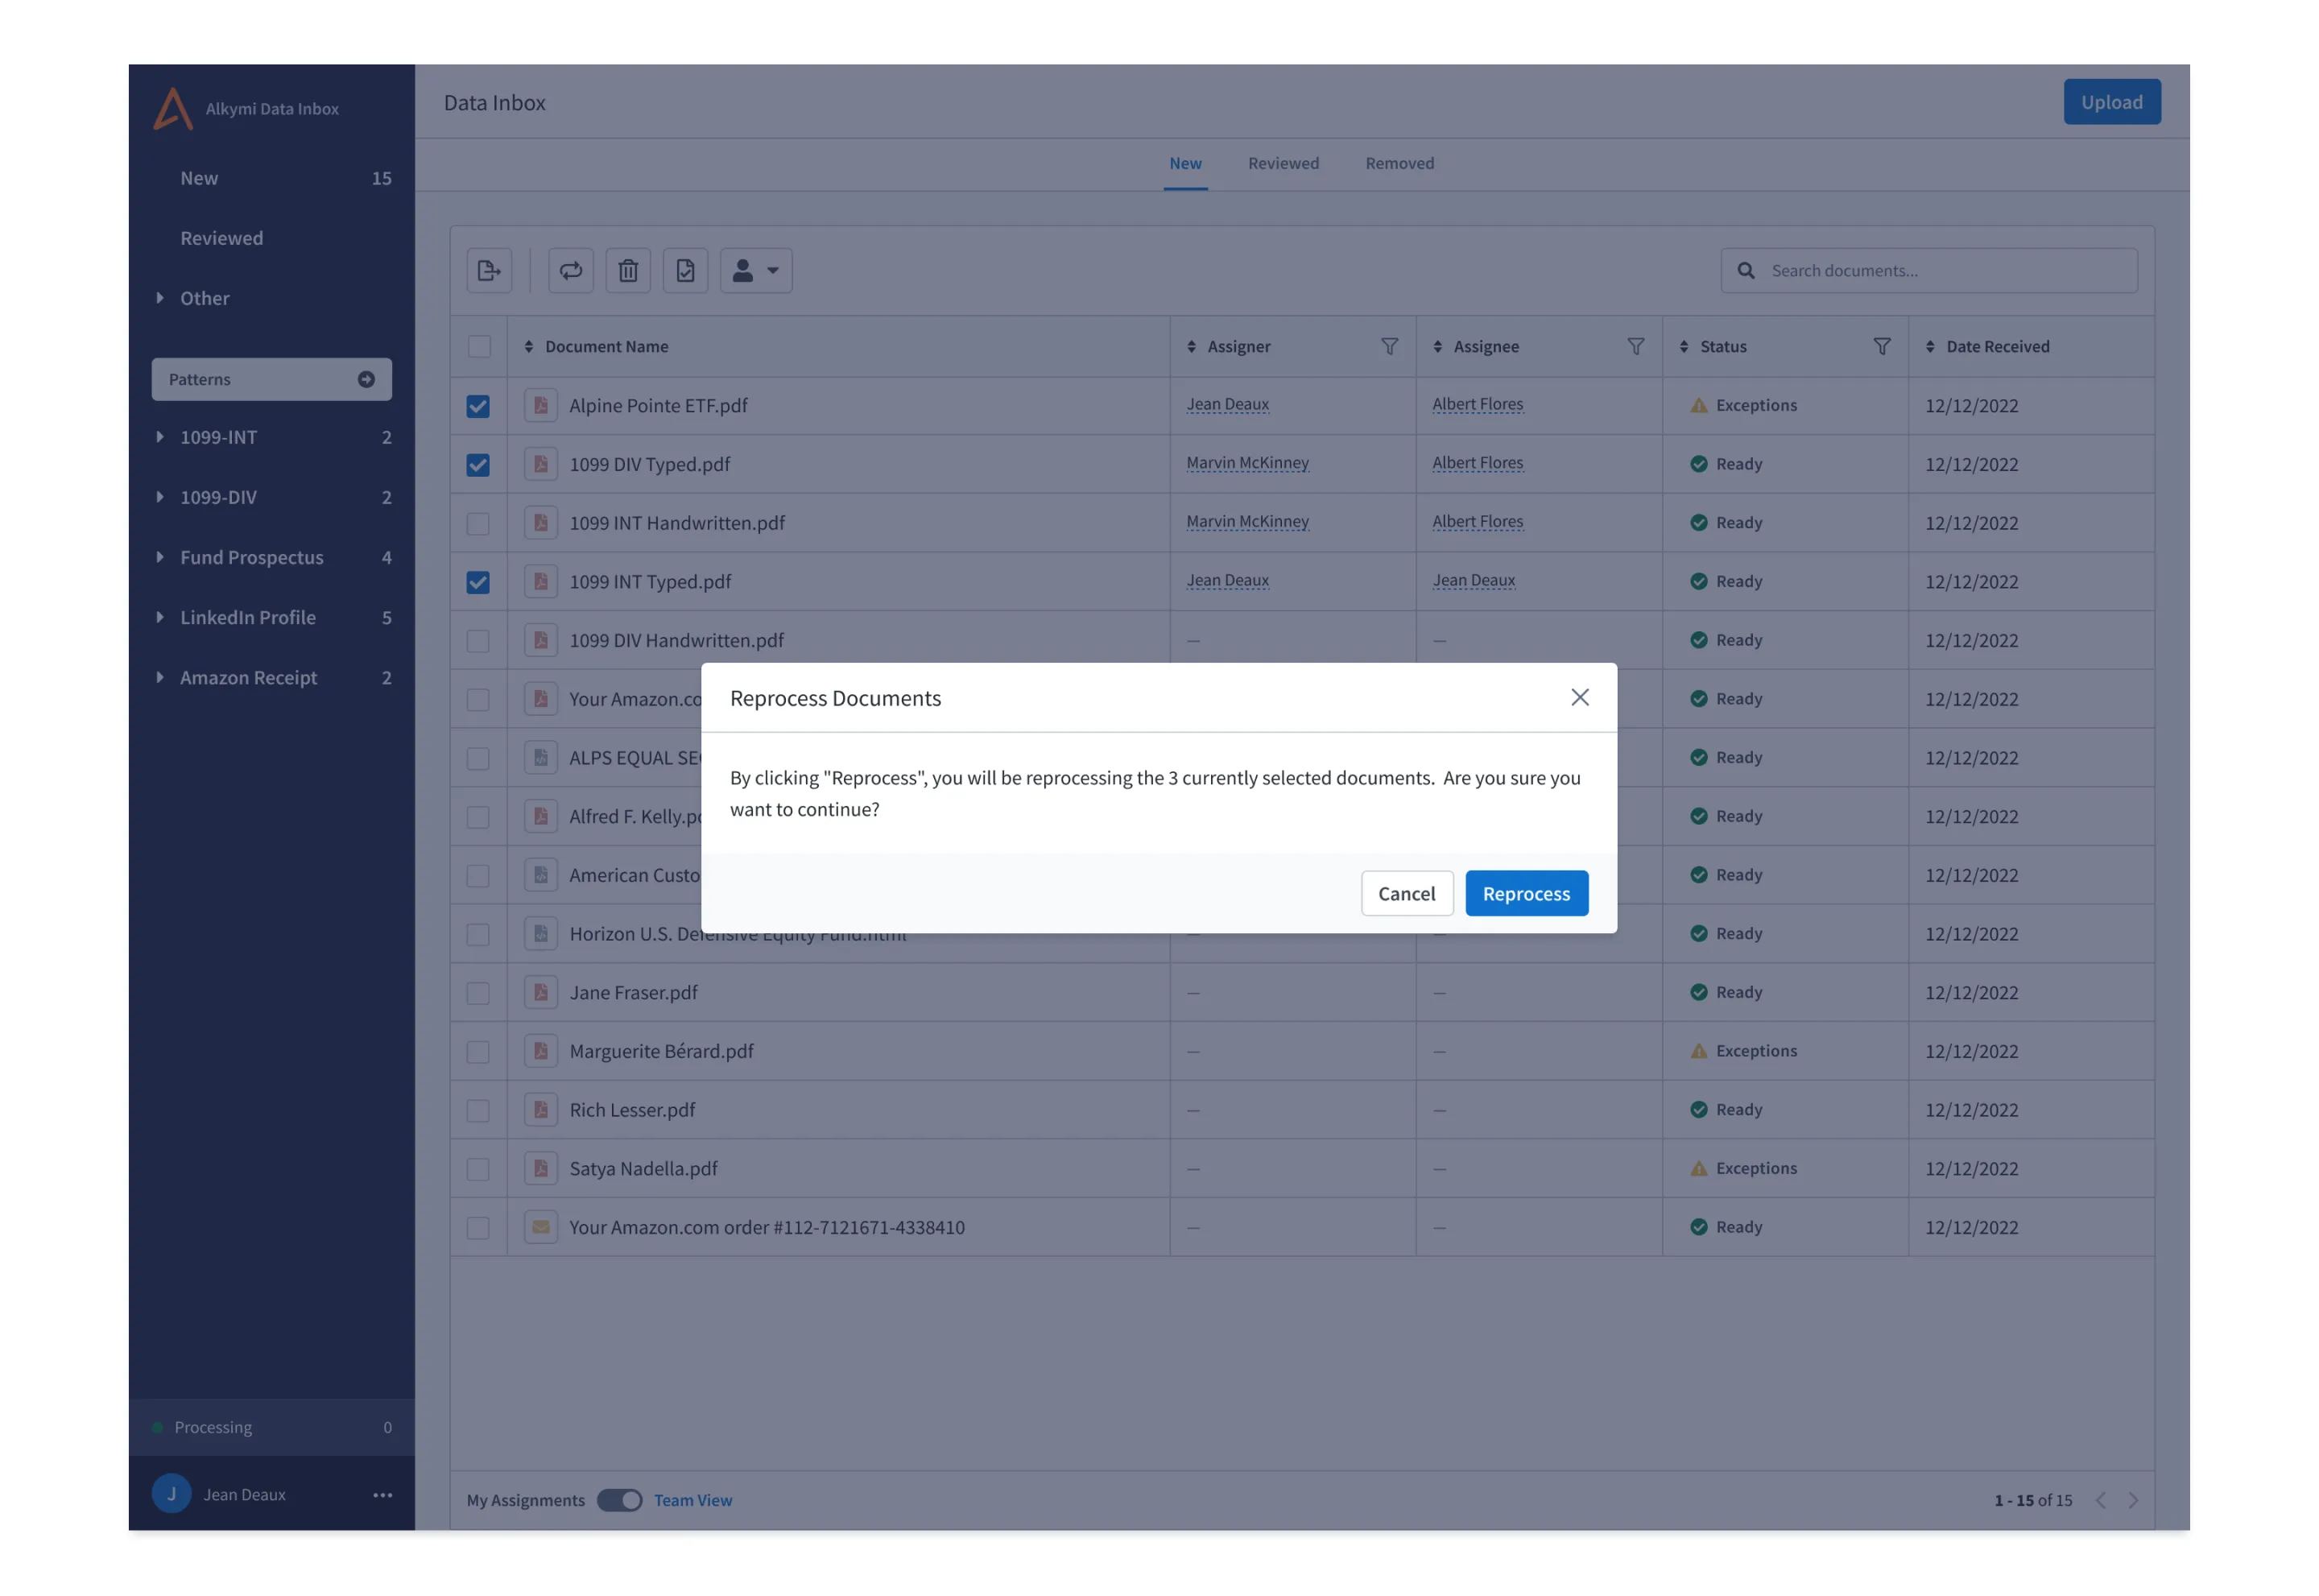Uncheck the 1099 INT Typed.pdf checkbox
This screenshot has width=2319, height=1596.
click(478, 582)
